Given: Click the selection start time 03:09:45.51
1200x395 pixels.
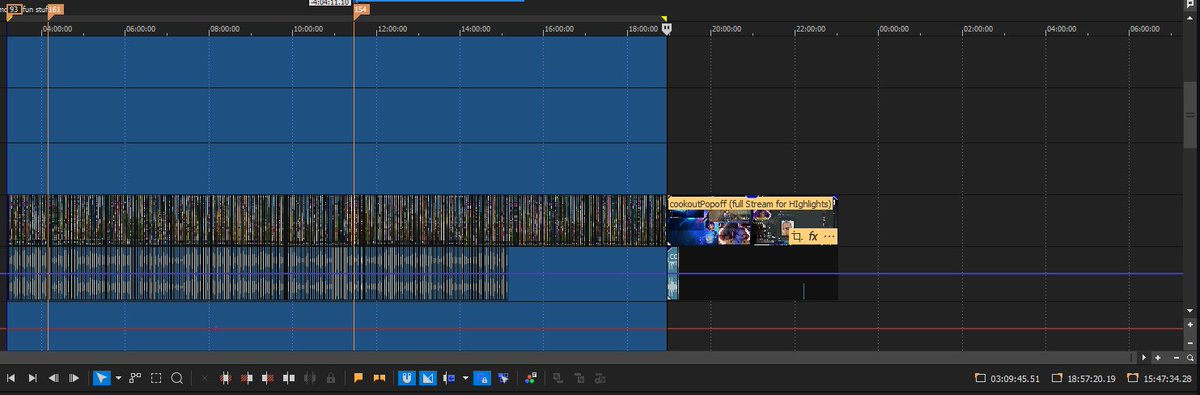Looking at the screenshot, I should point(1015,379).
